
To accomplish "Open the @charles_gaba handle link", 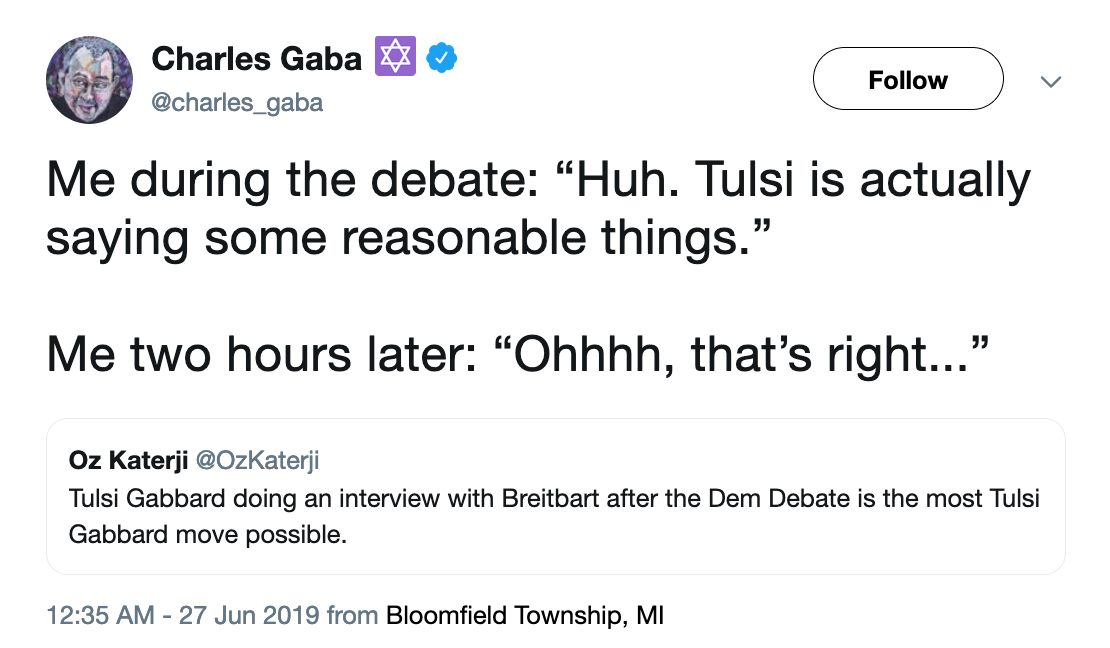I will tap(237, 103).
